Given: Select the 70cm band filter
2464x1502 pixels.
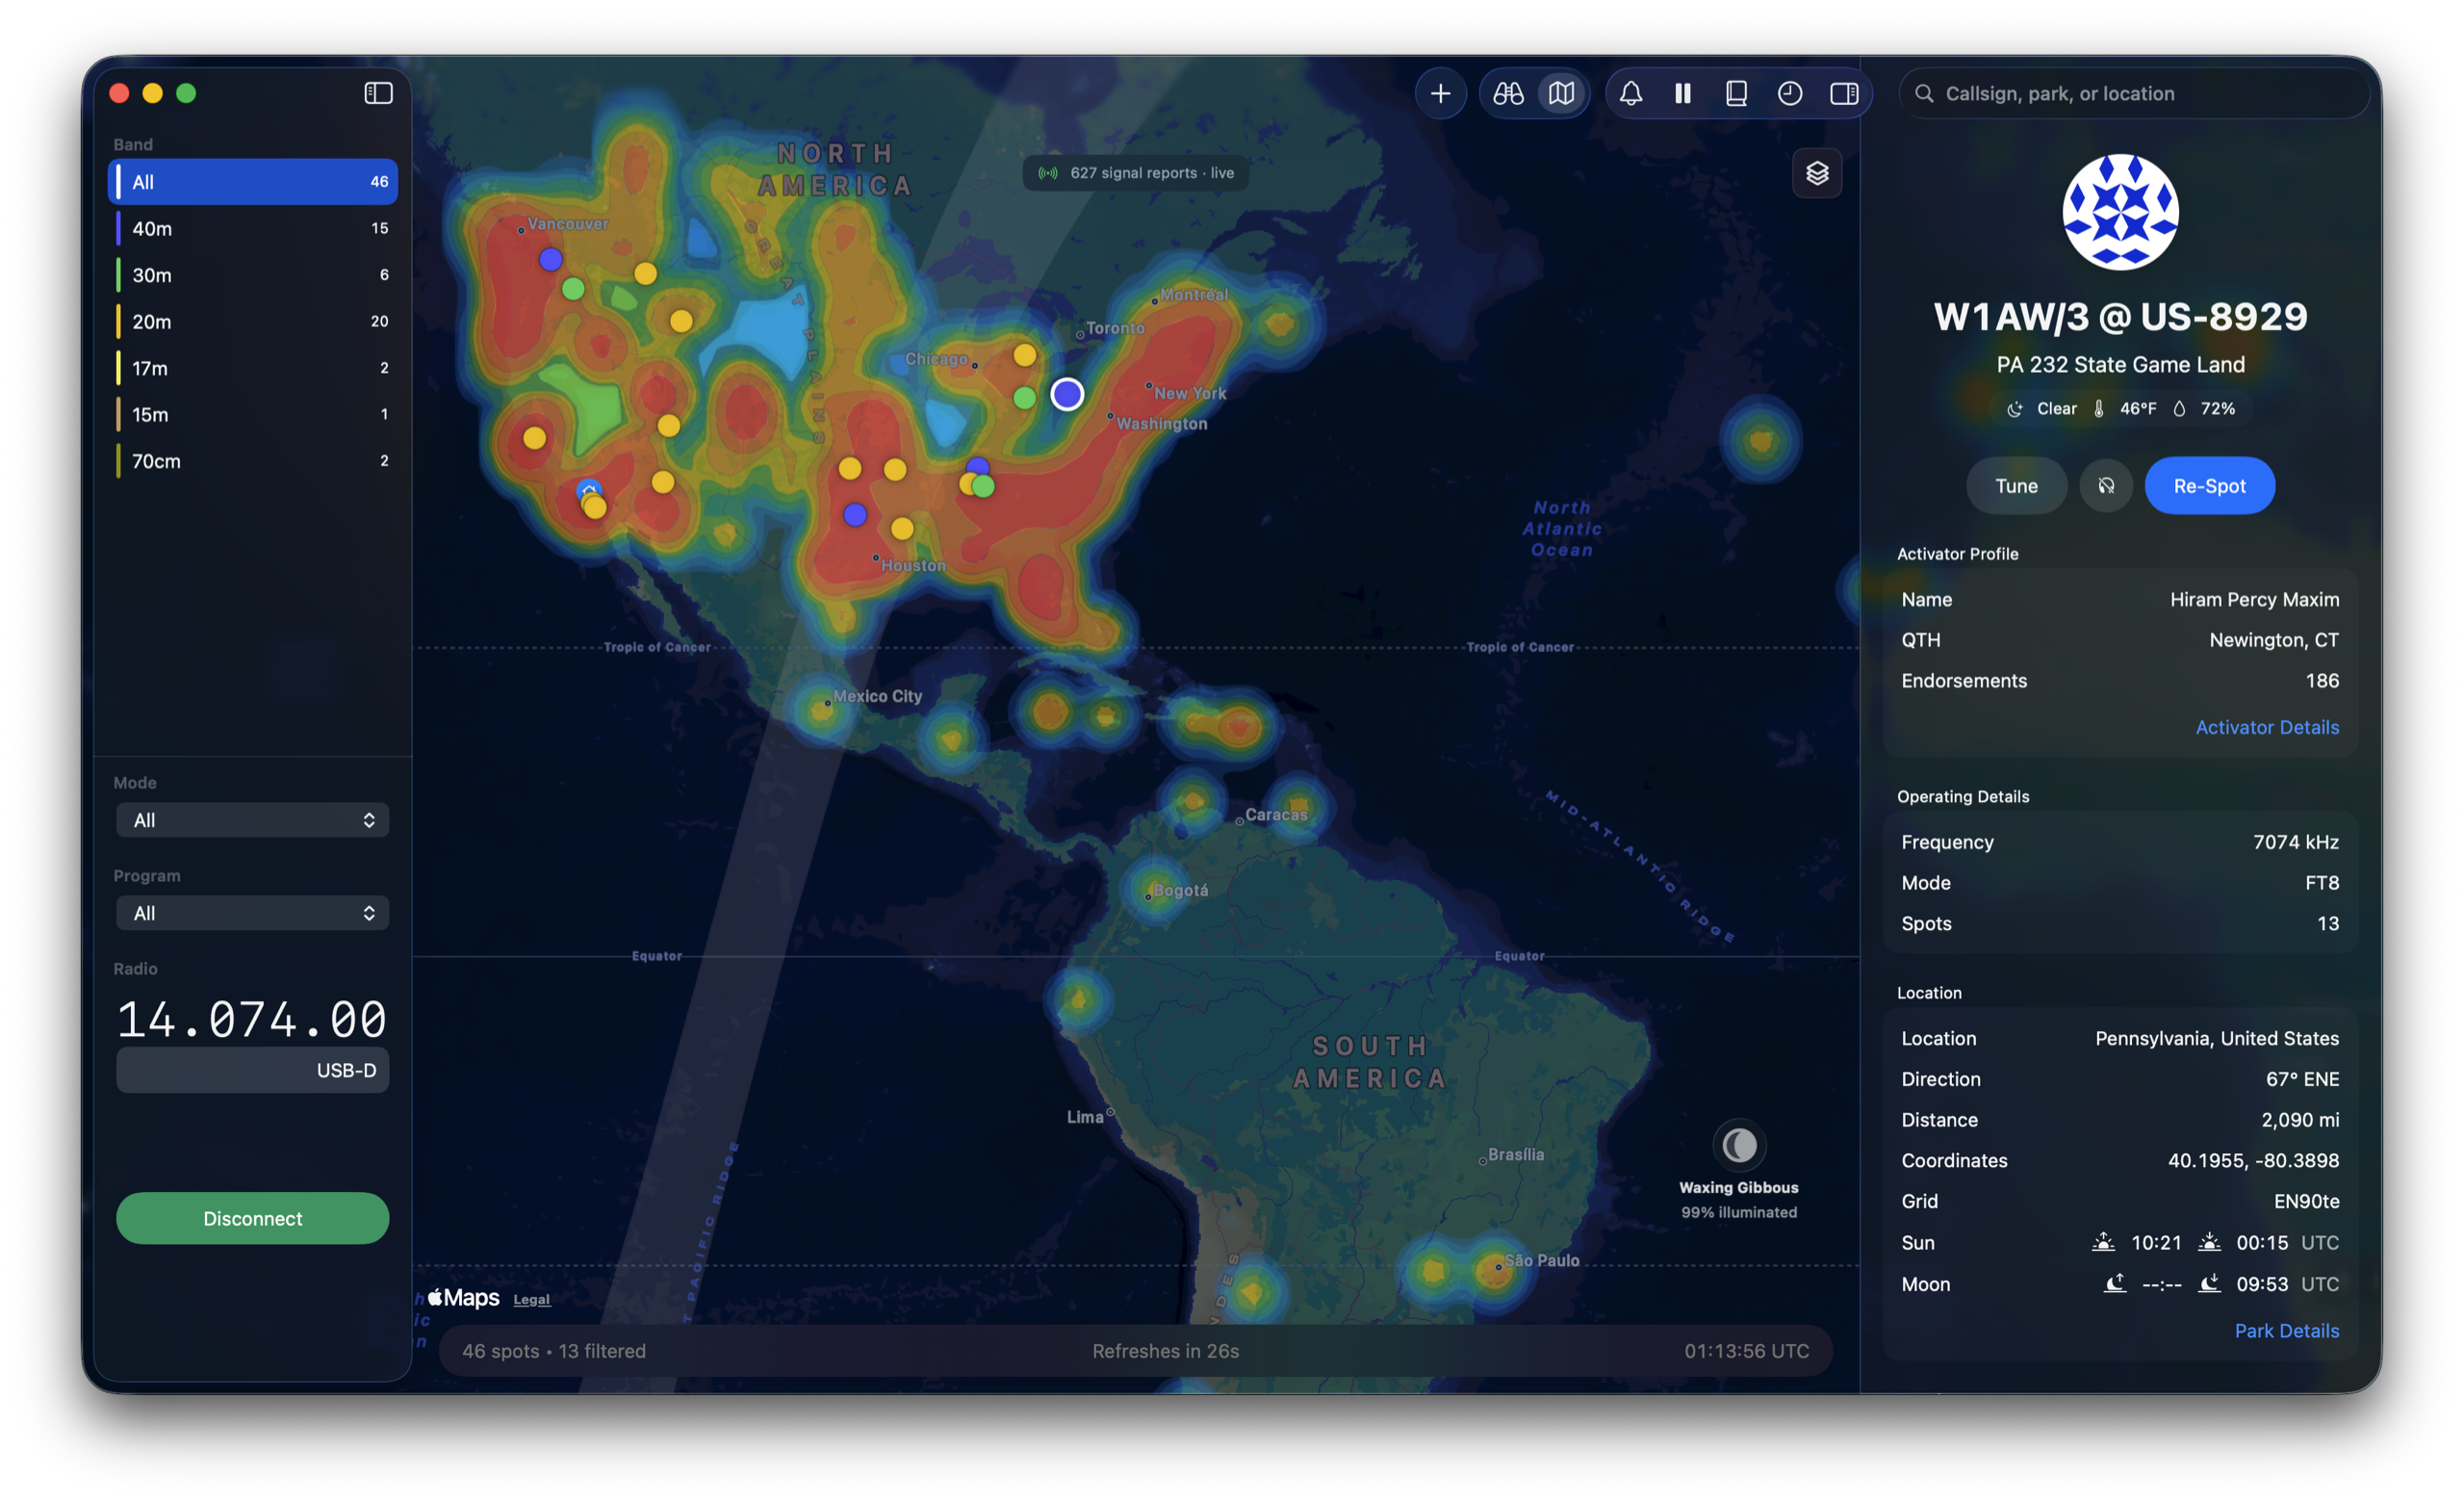Looking at the screenshot, I should [x=253, y=461].
